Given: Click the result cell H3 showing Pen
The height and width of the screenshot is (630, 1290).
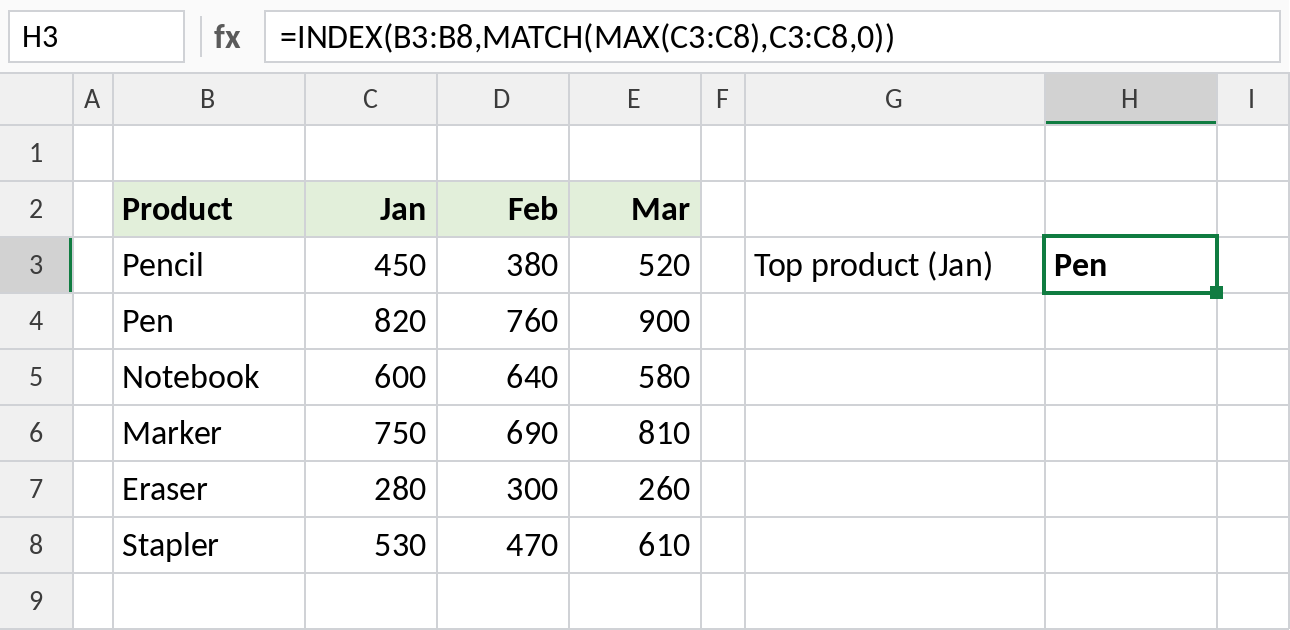Looking at the screenshot, I should point(1130,265).
